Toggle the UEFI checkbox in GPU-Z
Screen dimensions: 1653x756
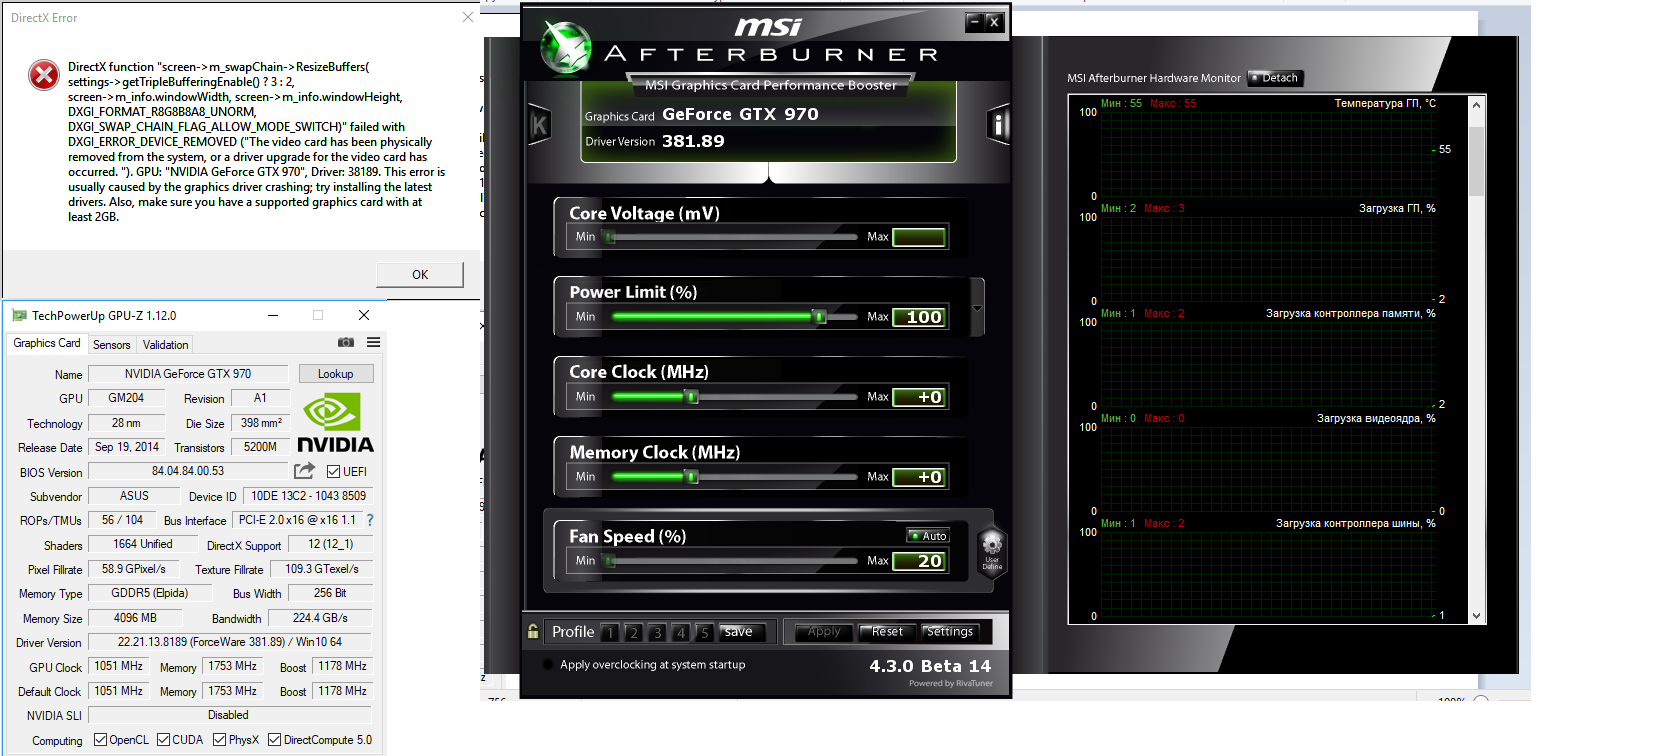[334, 472]
